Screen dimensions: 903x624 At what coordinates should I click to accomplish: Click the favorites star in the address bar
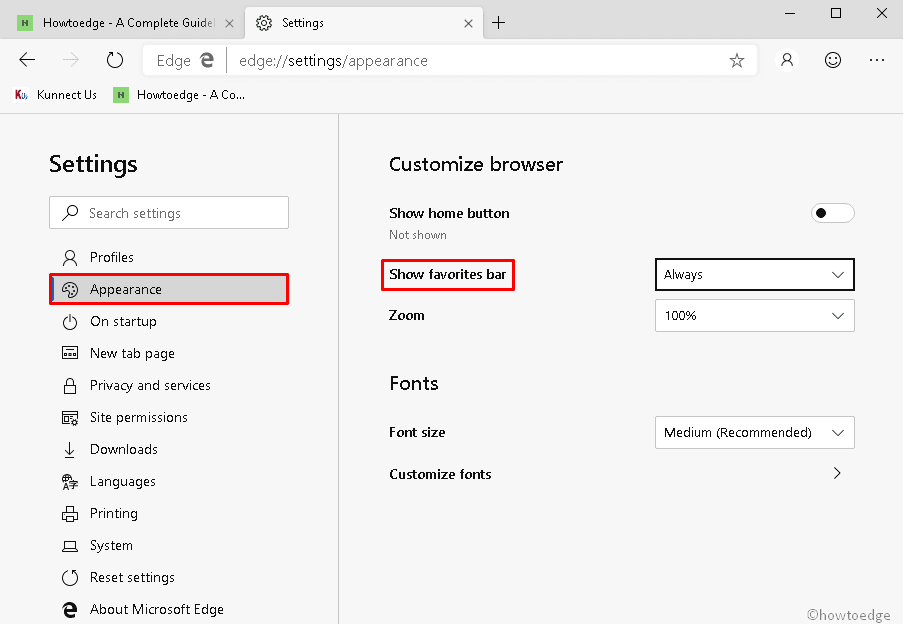click(736, 60)
